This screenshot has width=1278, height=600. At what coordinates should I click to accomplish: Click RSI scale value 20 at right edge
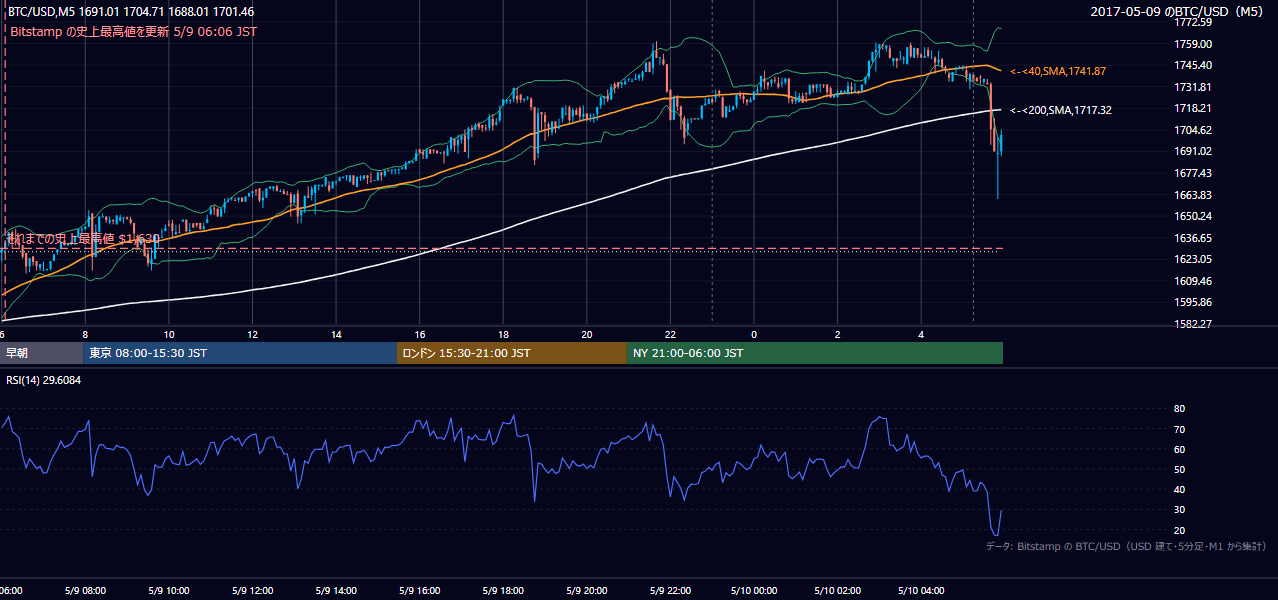[1179, 530]
